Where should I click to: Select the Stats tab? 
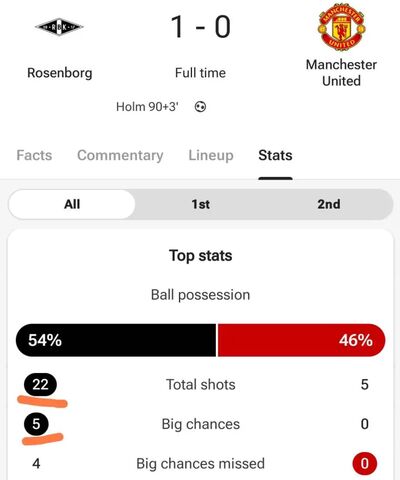[275, 155]
